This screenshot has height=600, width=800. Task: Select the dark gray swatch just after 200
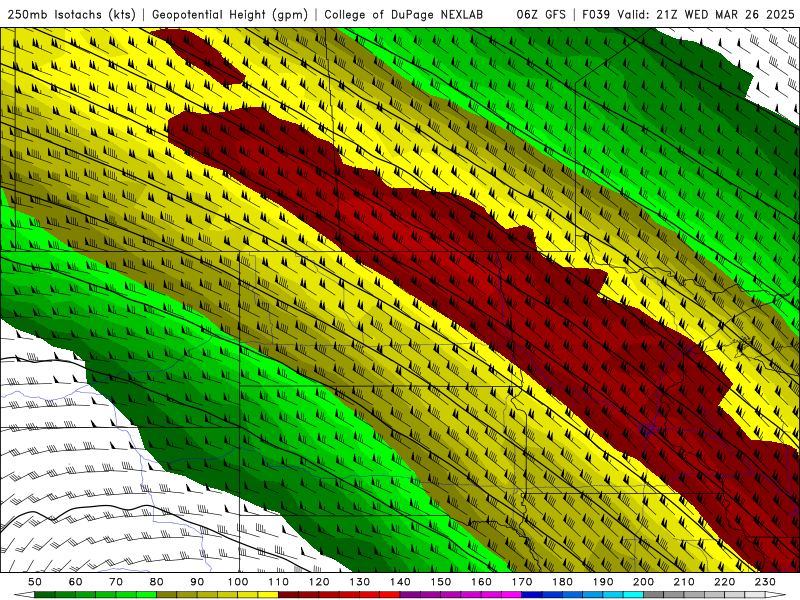point(654,595)
